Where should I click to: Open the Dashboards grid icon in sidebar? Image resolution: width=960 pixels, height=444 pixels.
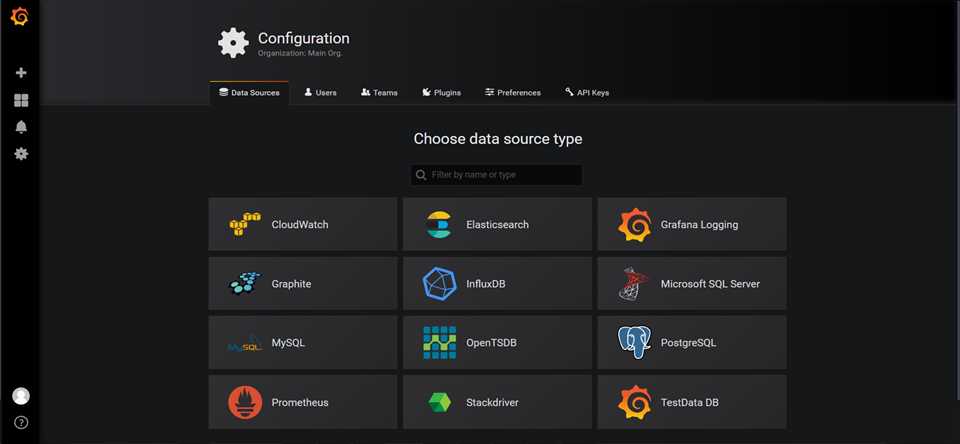coord(21,100)
